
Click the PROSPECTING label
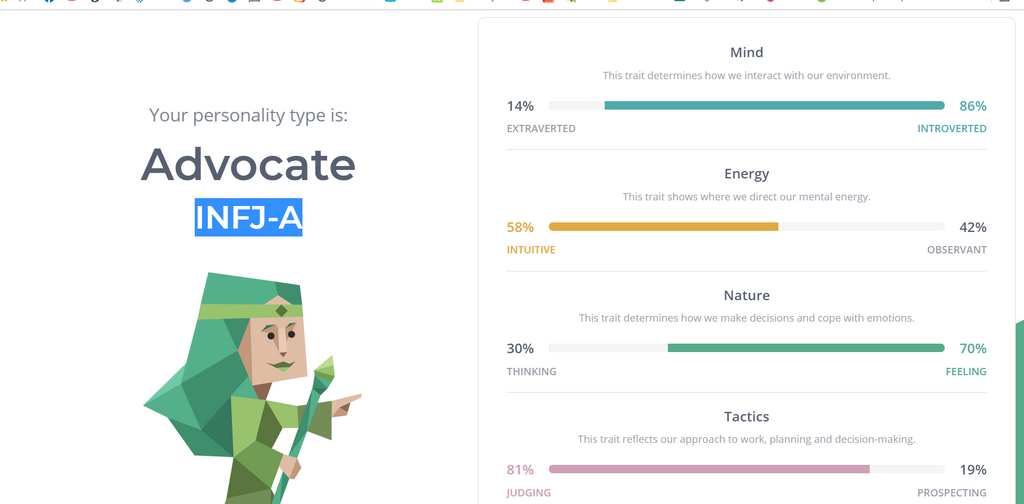pyautogui.click(x=952, y=493)
